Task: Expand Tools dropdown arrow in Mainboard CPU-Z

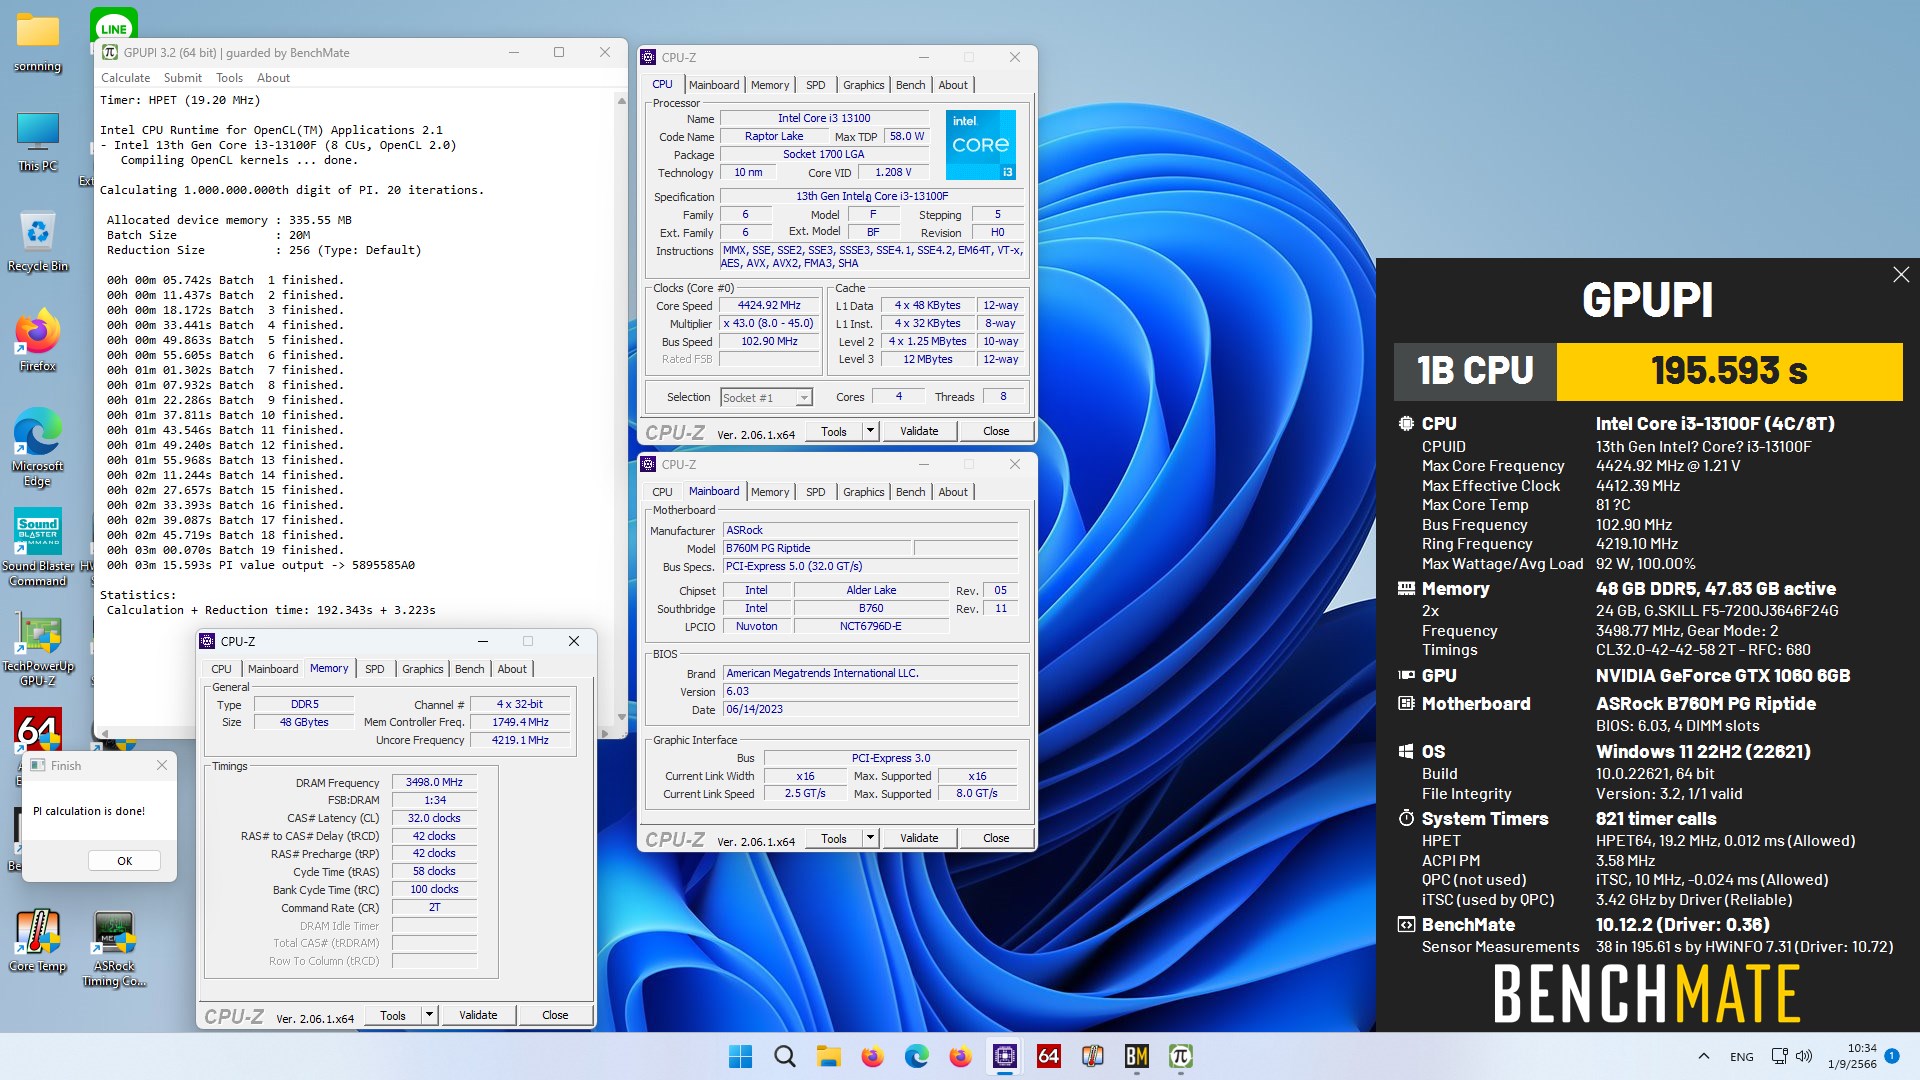Action: click(x=870, y=838)
